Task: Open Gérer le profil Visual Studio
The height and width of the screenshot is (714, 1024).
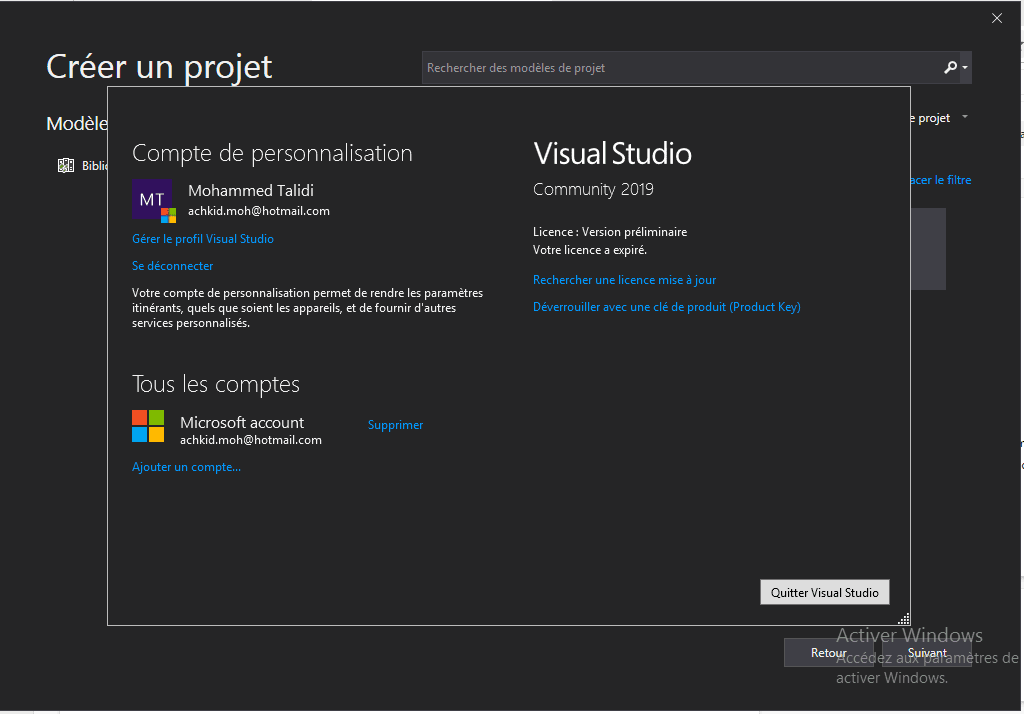Action: tap(203, 239)
